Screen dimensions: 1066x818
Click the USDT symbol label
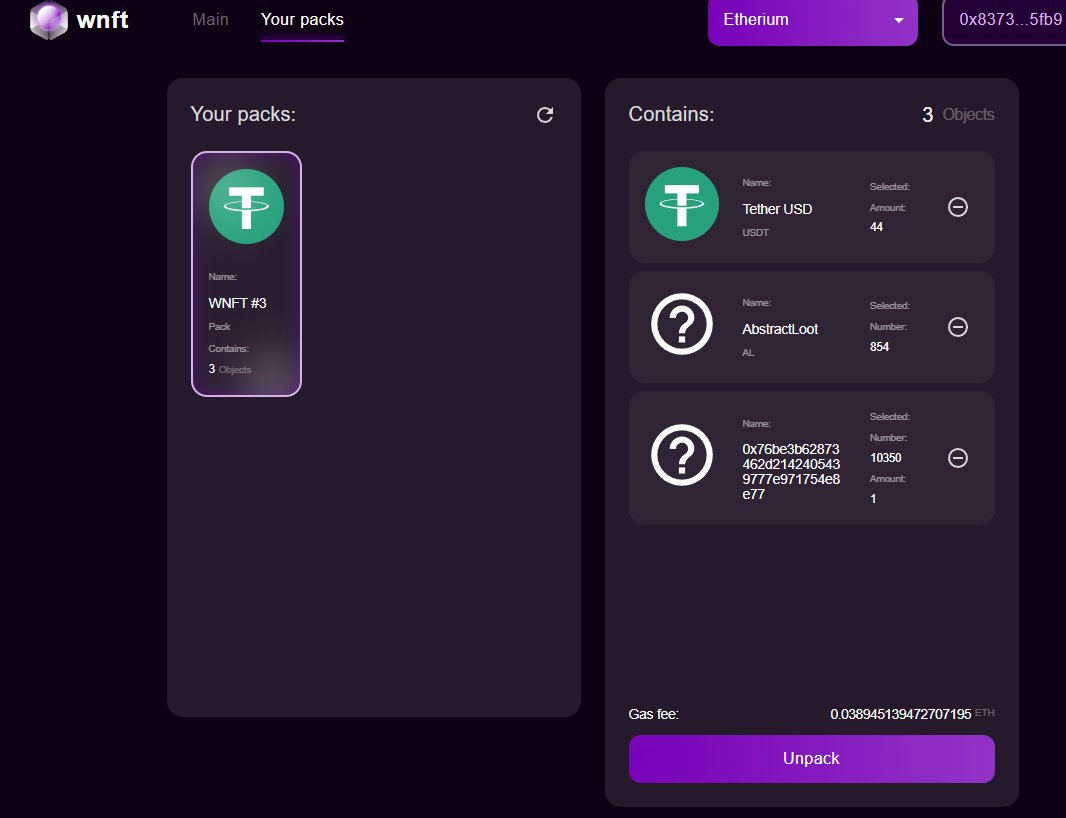755,233
